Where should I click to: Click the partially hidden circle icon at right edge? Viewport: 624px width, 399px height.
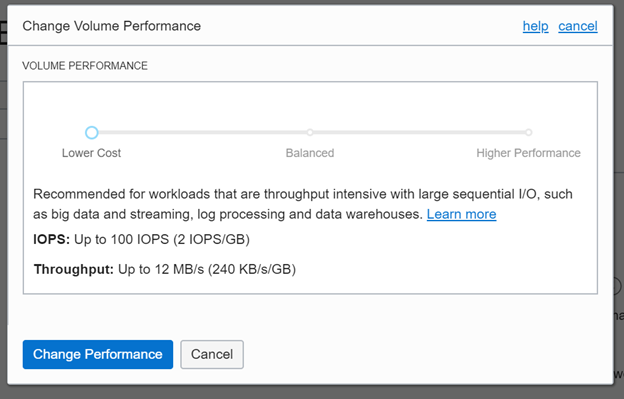(617, 286)
